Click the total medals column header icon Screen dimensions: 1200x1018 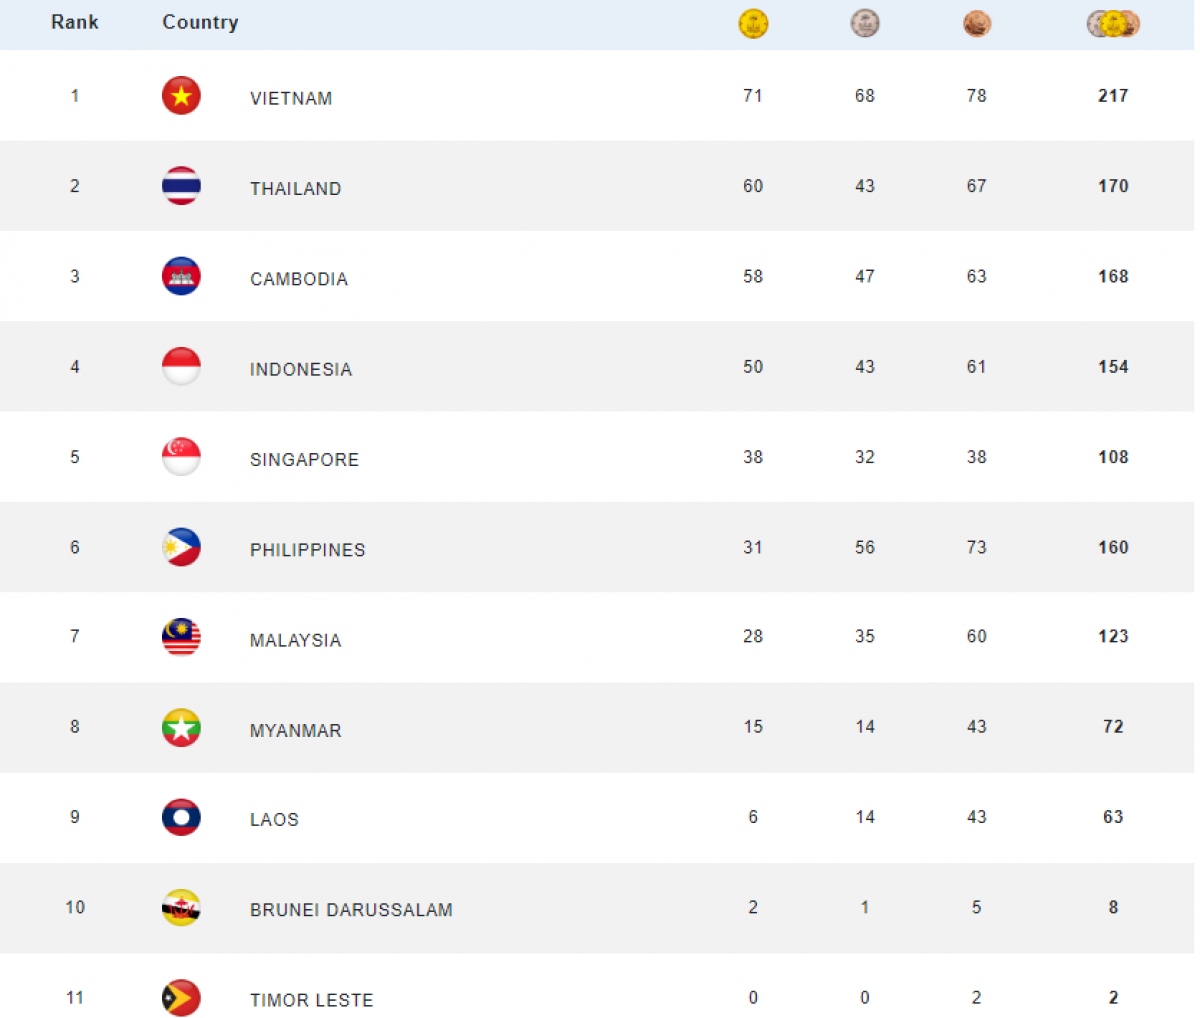click(1113, 23)
